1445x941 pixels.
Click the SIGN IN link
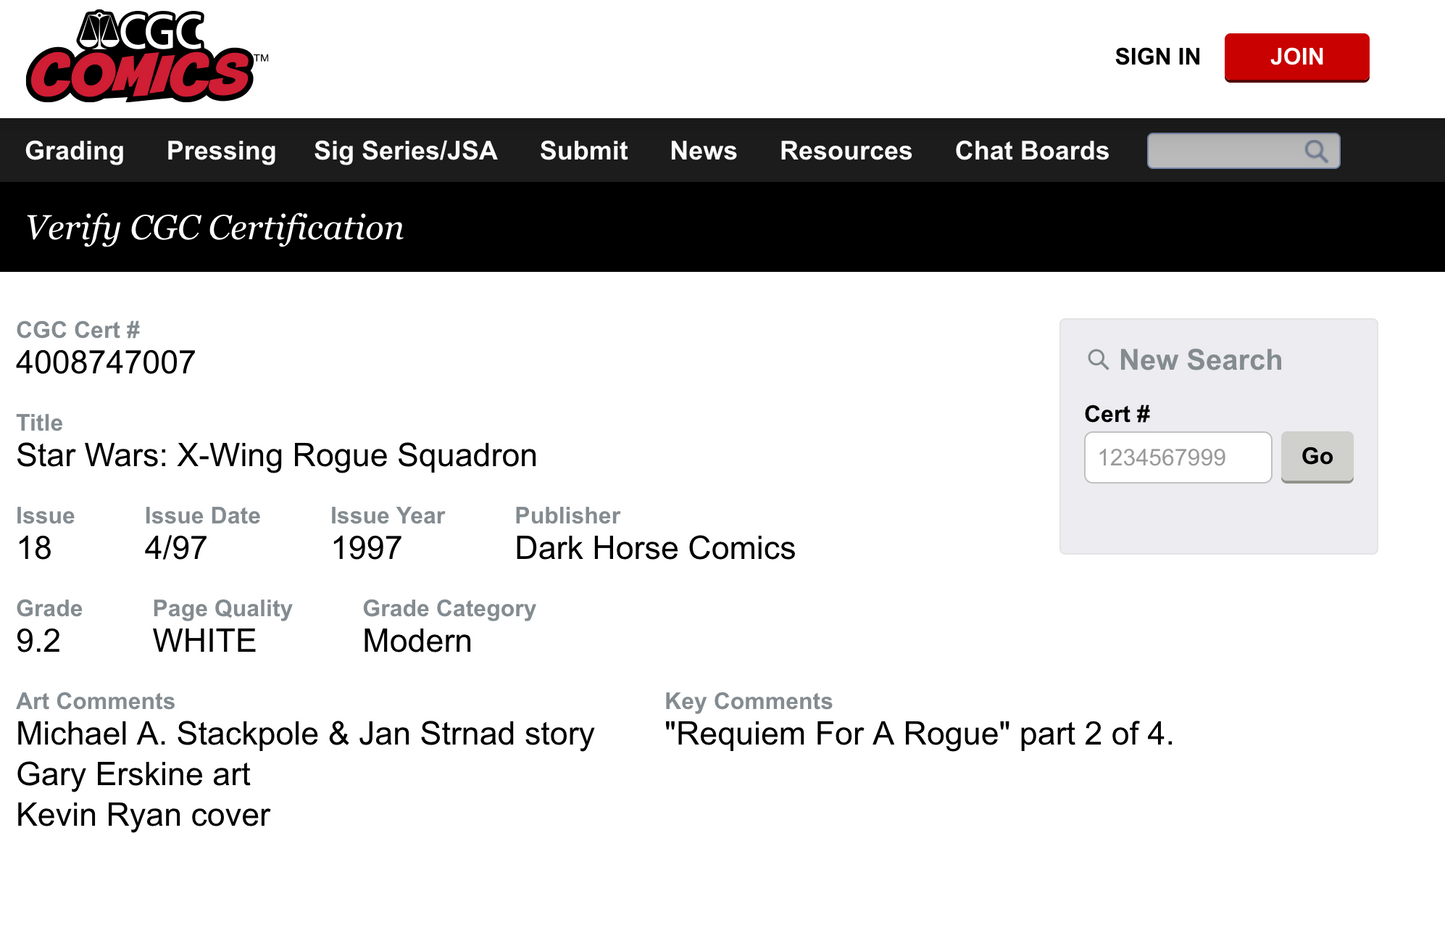(1157, 57)
